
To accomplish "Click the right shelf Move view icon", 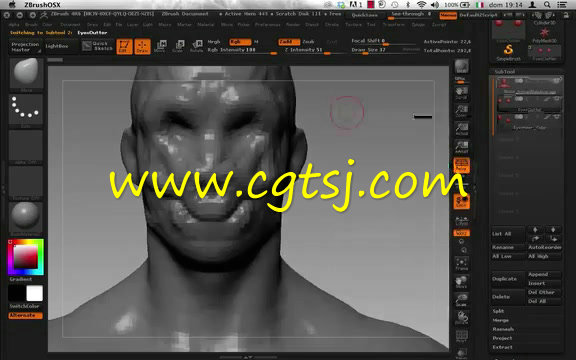I will click(461, 282).
